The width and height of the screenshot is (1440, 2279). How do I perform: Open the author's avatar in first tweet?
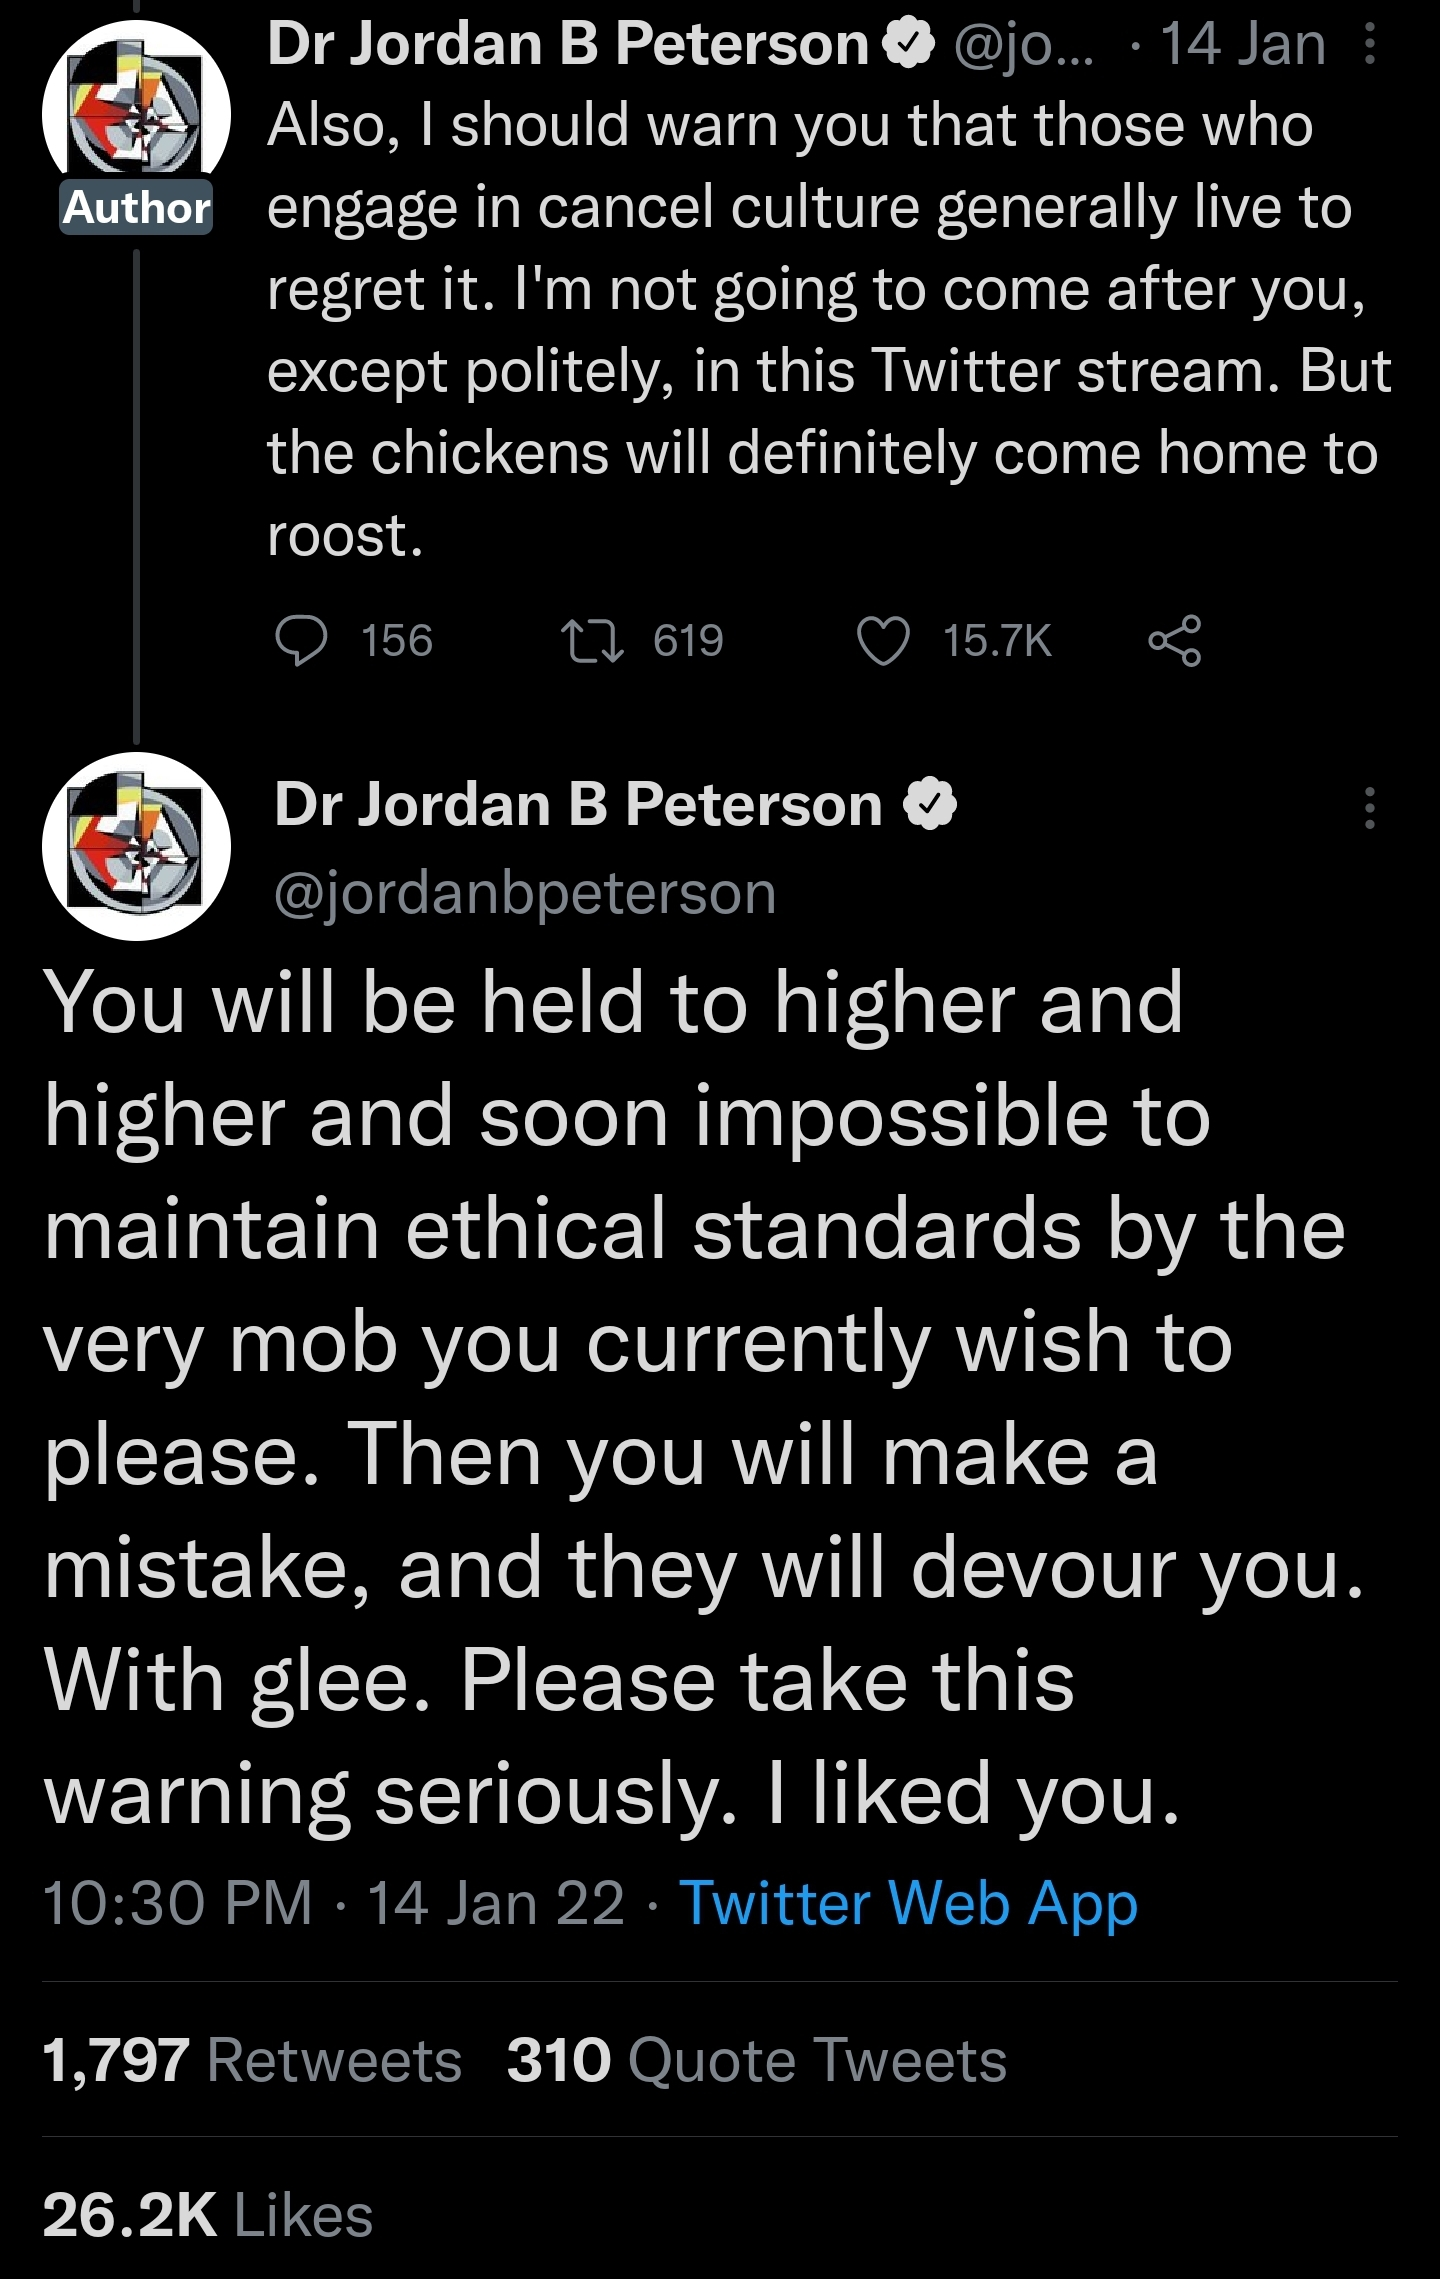pos(136,114)
